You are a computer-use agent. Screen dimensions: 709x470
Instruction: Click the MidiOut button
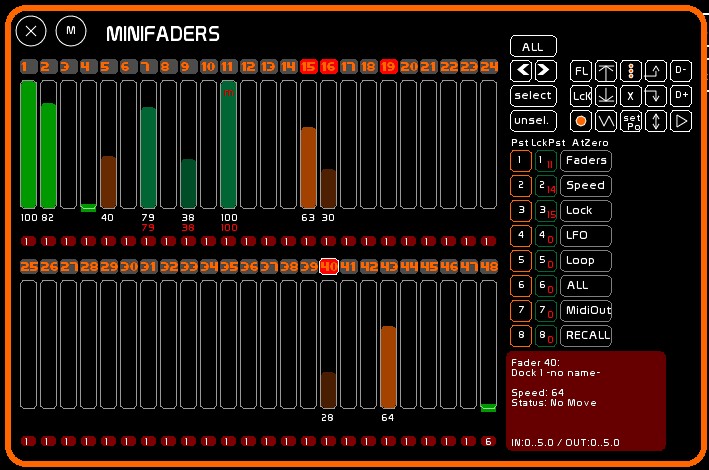[586, 311]
